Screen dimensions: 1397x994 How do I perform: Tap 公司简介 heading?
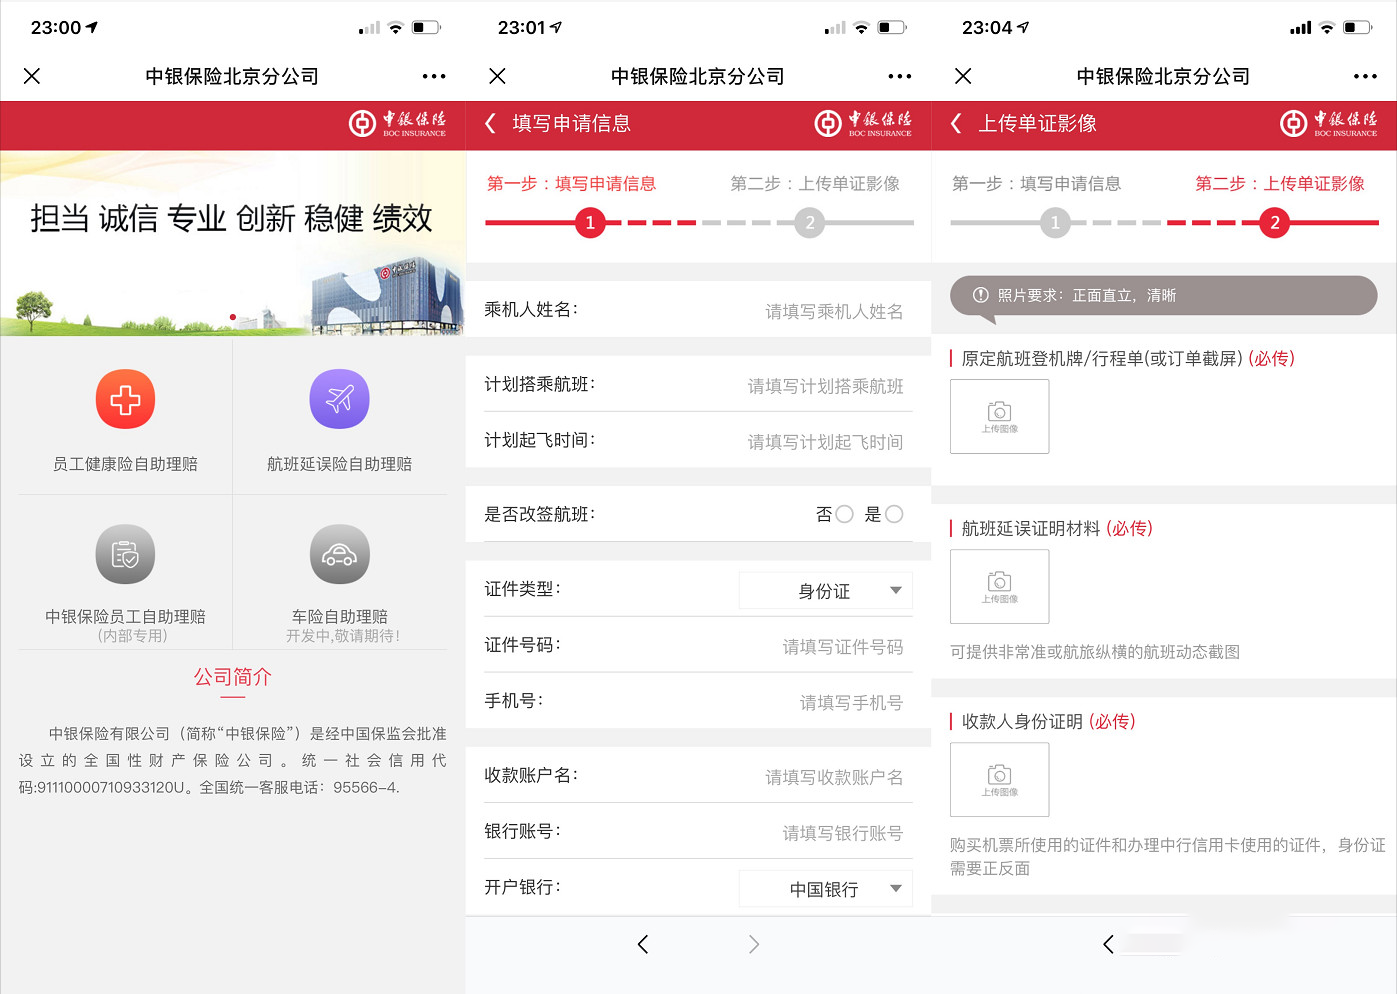click(232, 677)
